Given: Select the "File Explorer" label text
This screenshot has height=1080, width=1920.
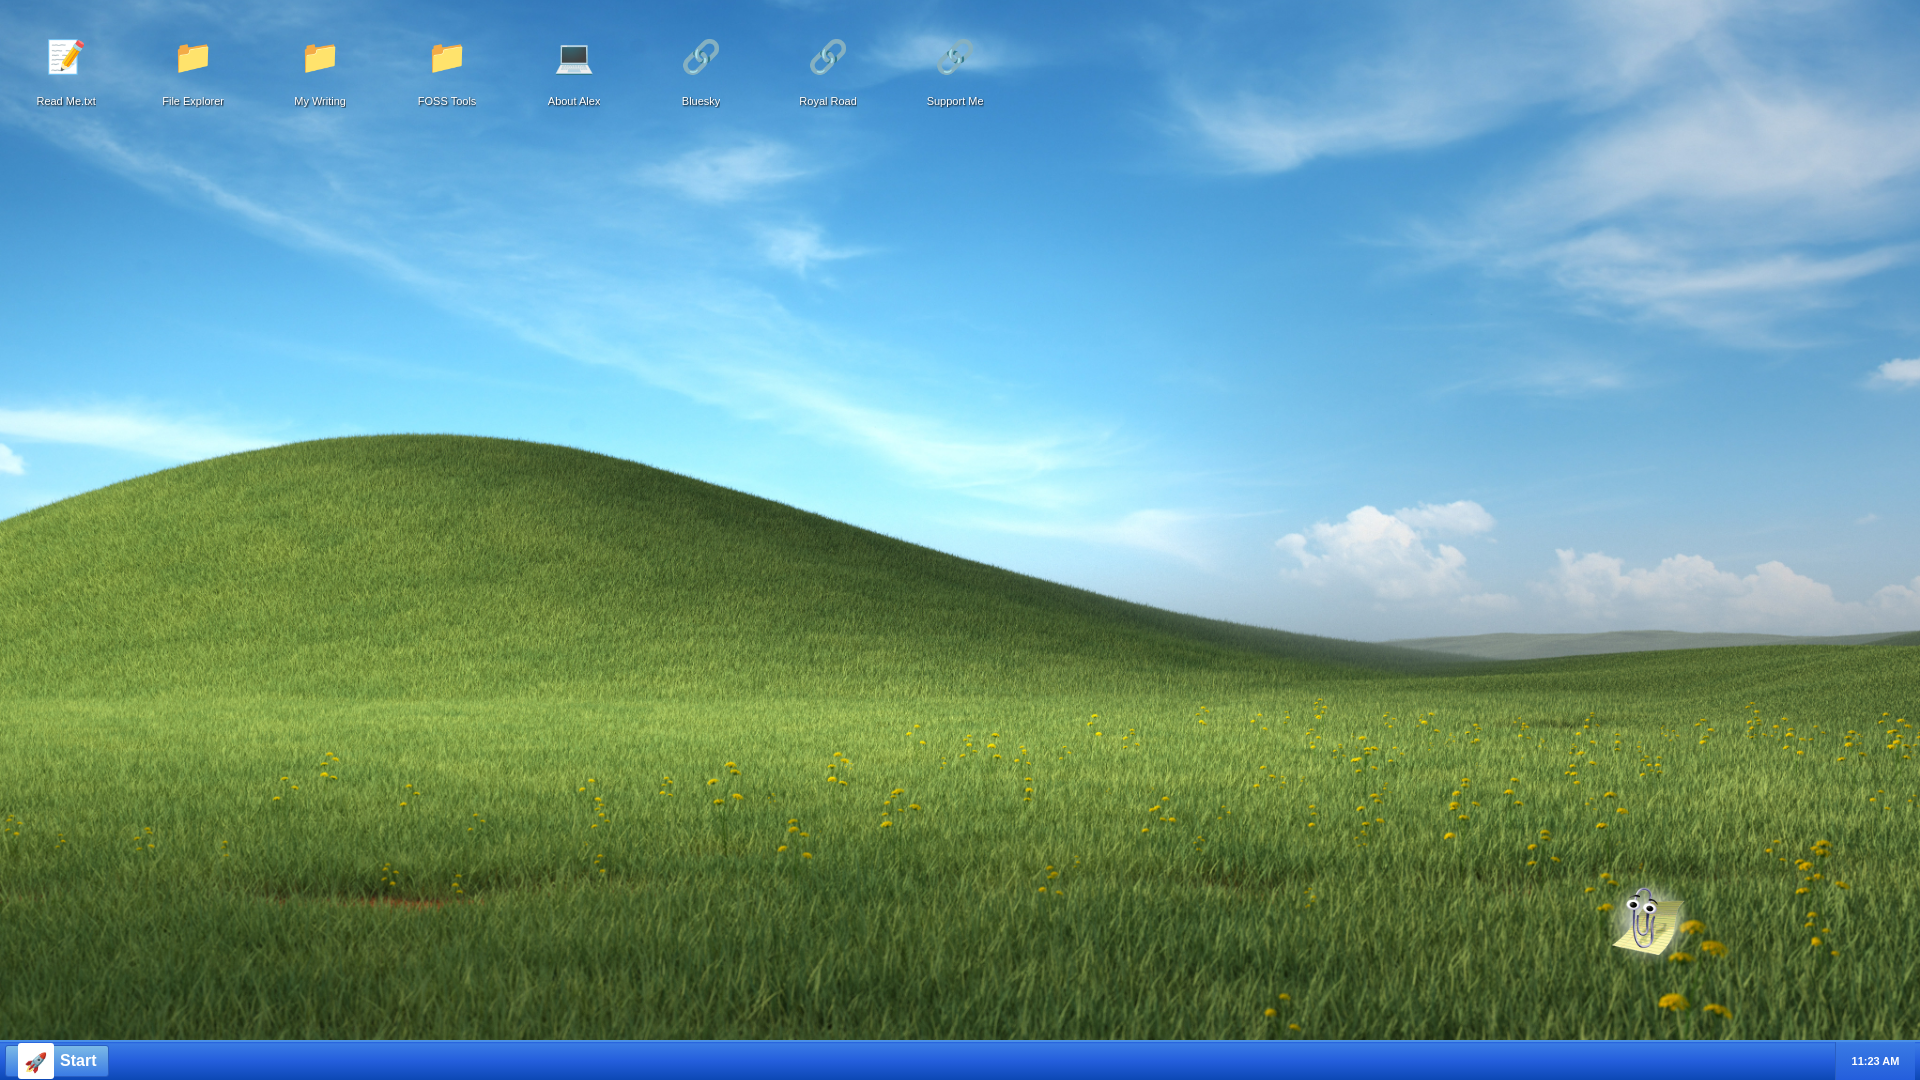Looking at the screenshot, I should click(x=193, y=101).
